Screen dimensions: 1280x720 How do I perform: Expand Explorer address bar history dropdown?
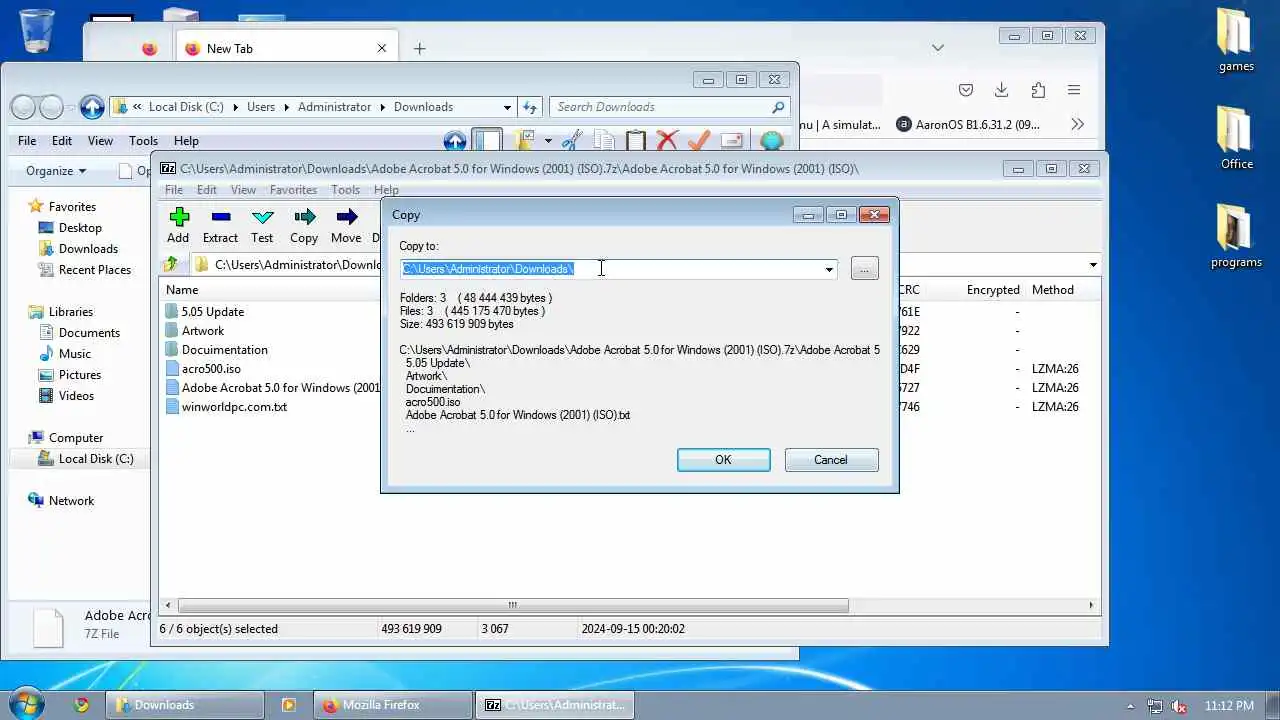508,107
